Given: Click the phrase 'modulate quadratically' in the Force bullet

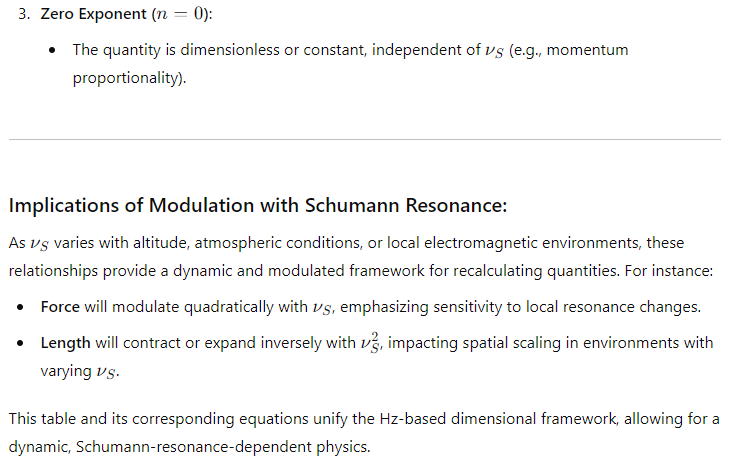Looking at the screenshot, I should click(193, 306).
